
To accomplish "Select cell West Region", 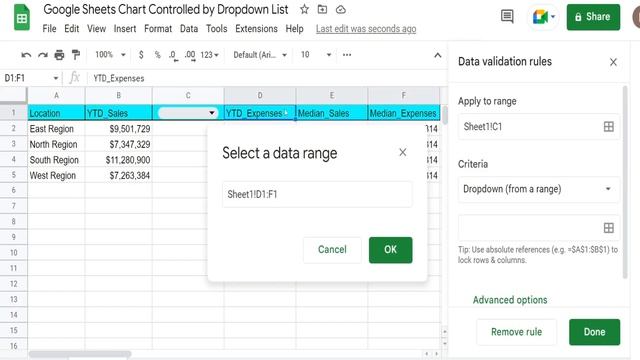I will pos(56,175).
